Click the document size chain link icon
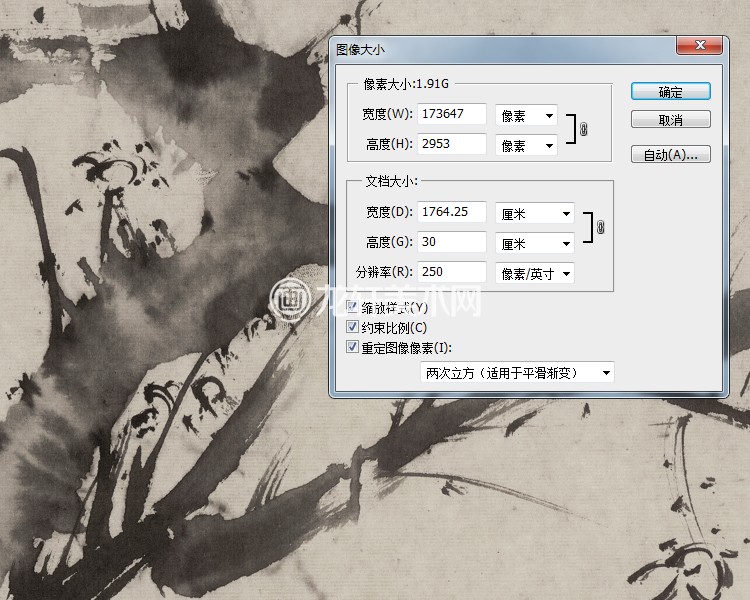Viewport: 750px width, 600px height. click(x=600, y=228)
